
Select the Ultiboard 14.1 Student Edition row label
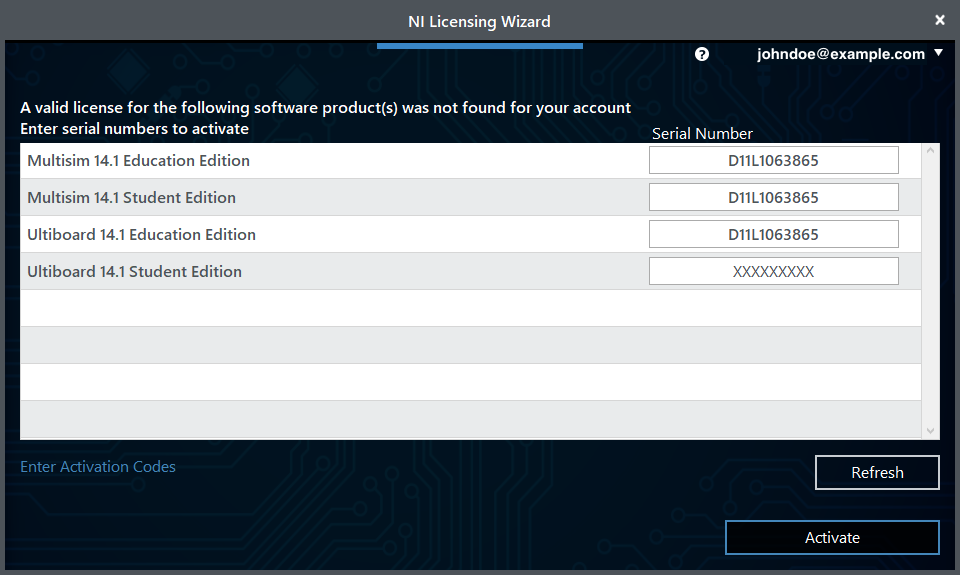134,271
